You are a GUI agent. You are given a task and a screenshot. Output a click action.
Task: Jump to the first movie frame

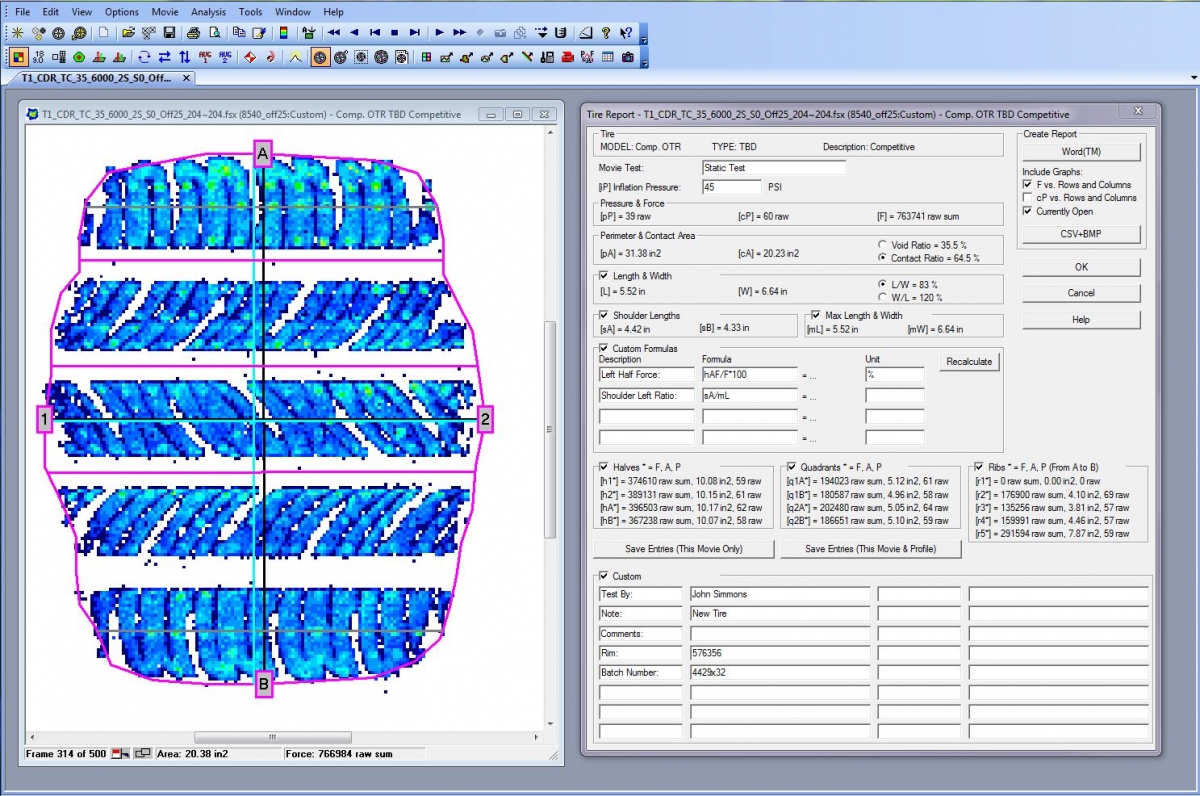coord(376,33)
